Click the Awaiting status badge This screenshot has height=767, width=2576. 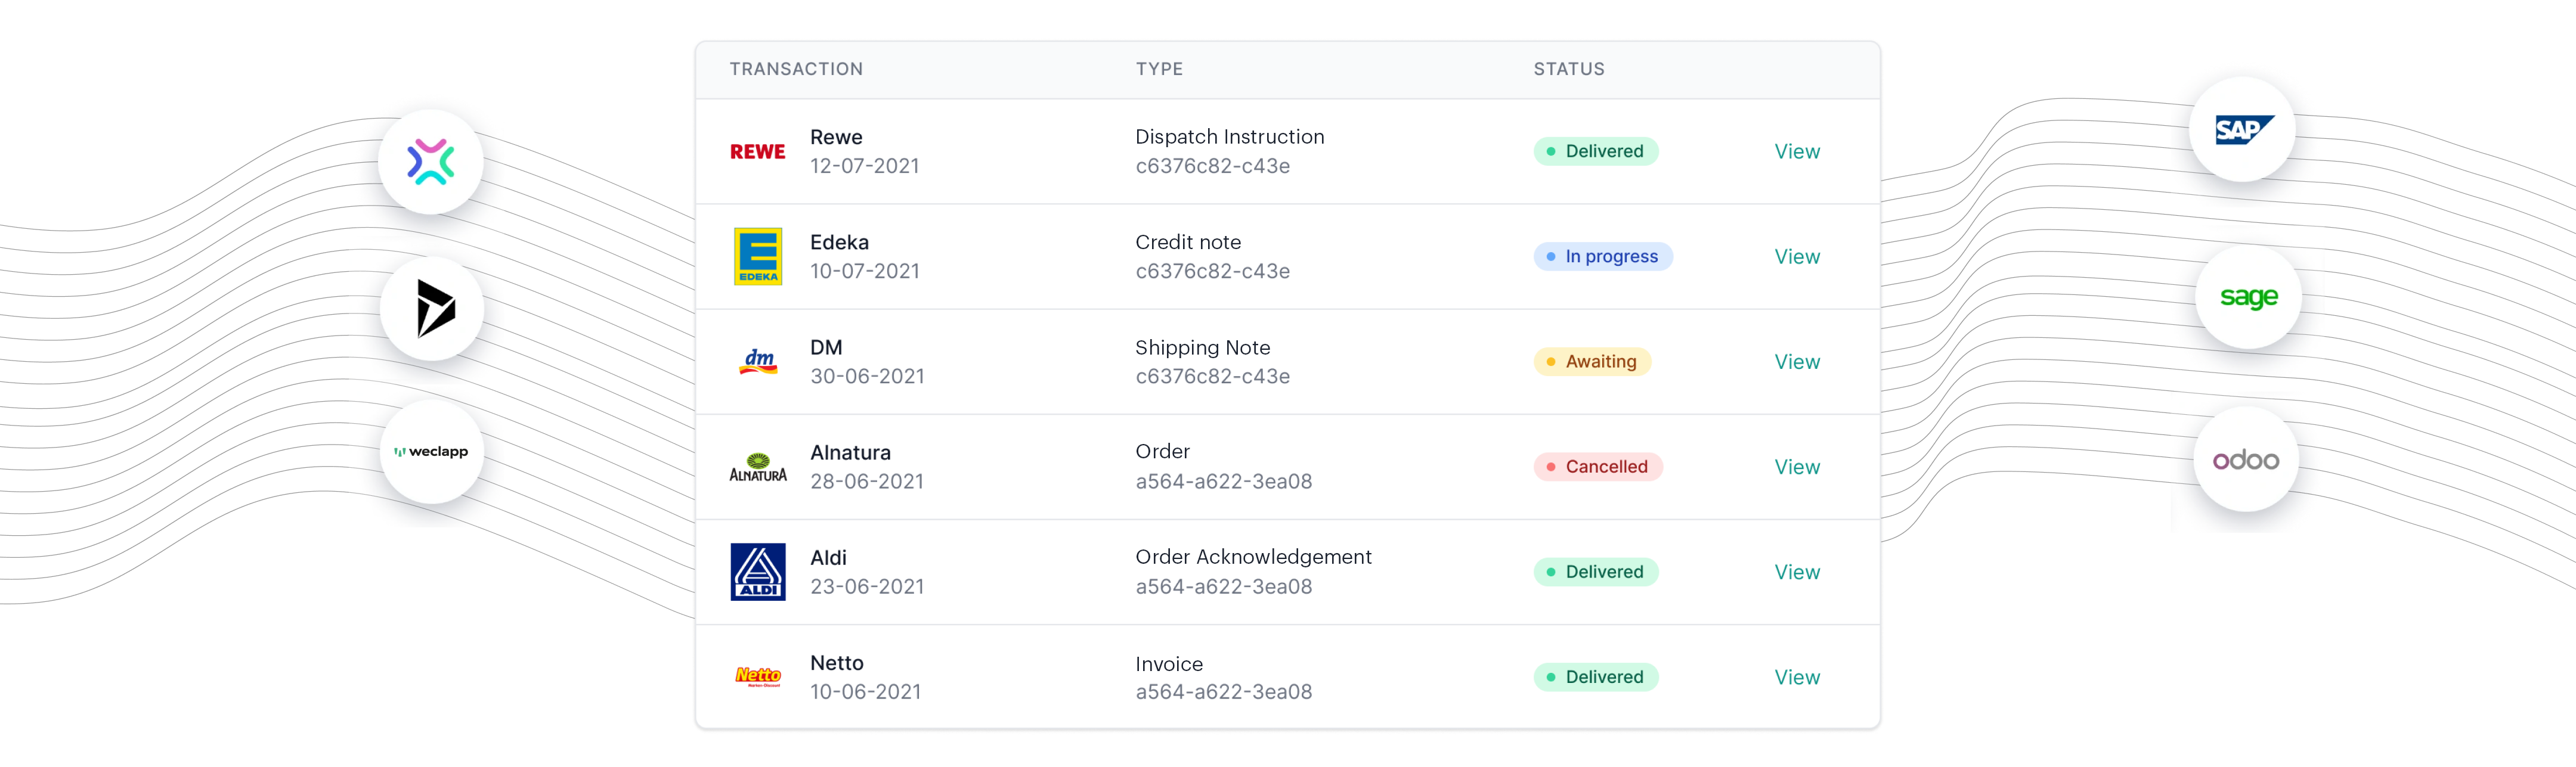(1592, 361)
